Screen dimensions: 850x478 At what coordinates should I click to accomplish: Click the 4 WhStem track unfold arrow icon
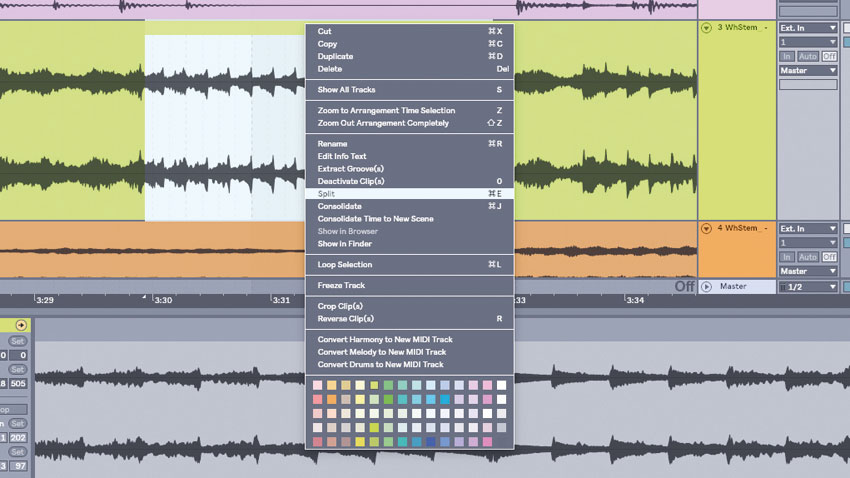click(x=706, y=229)
